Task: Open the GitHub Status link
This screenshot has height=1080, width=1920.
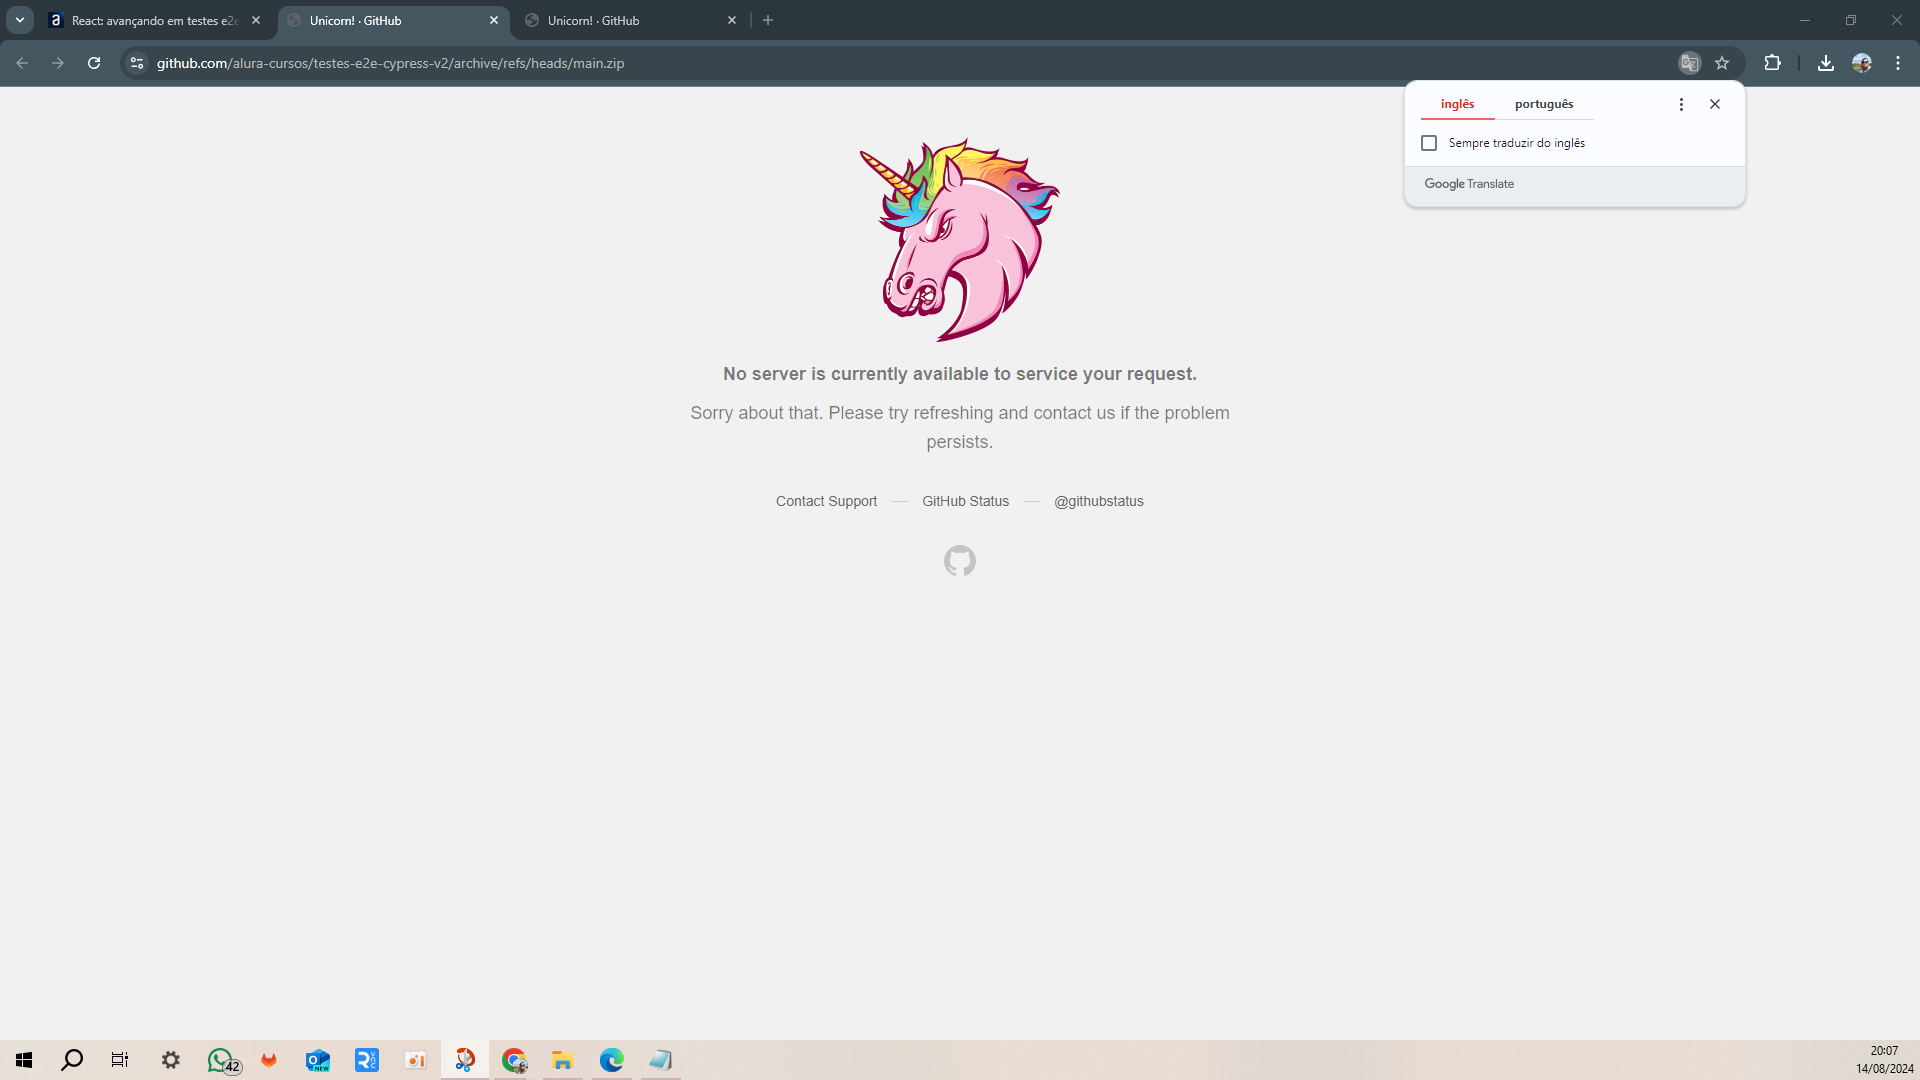Action: 965,501
